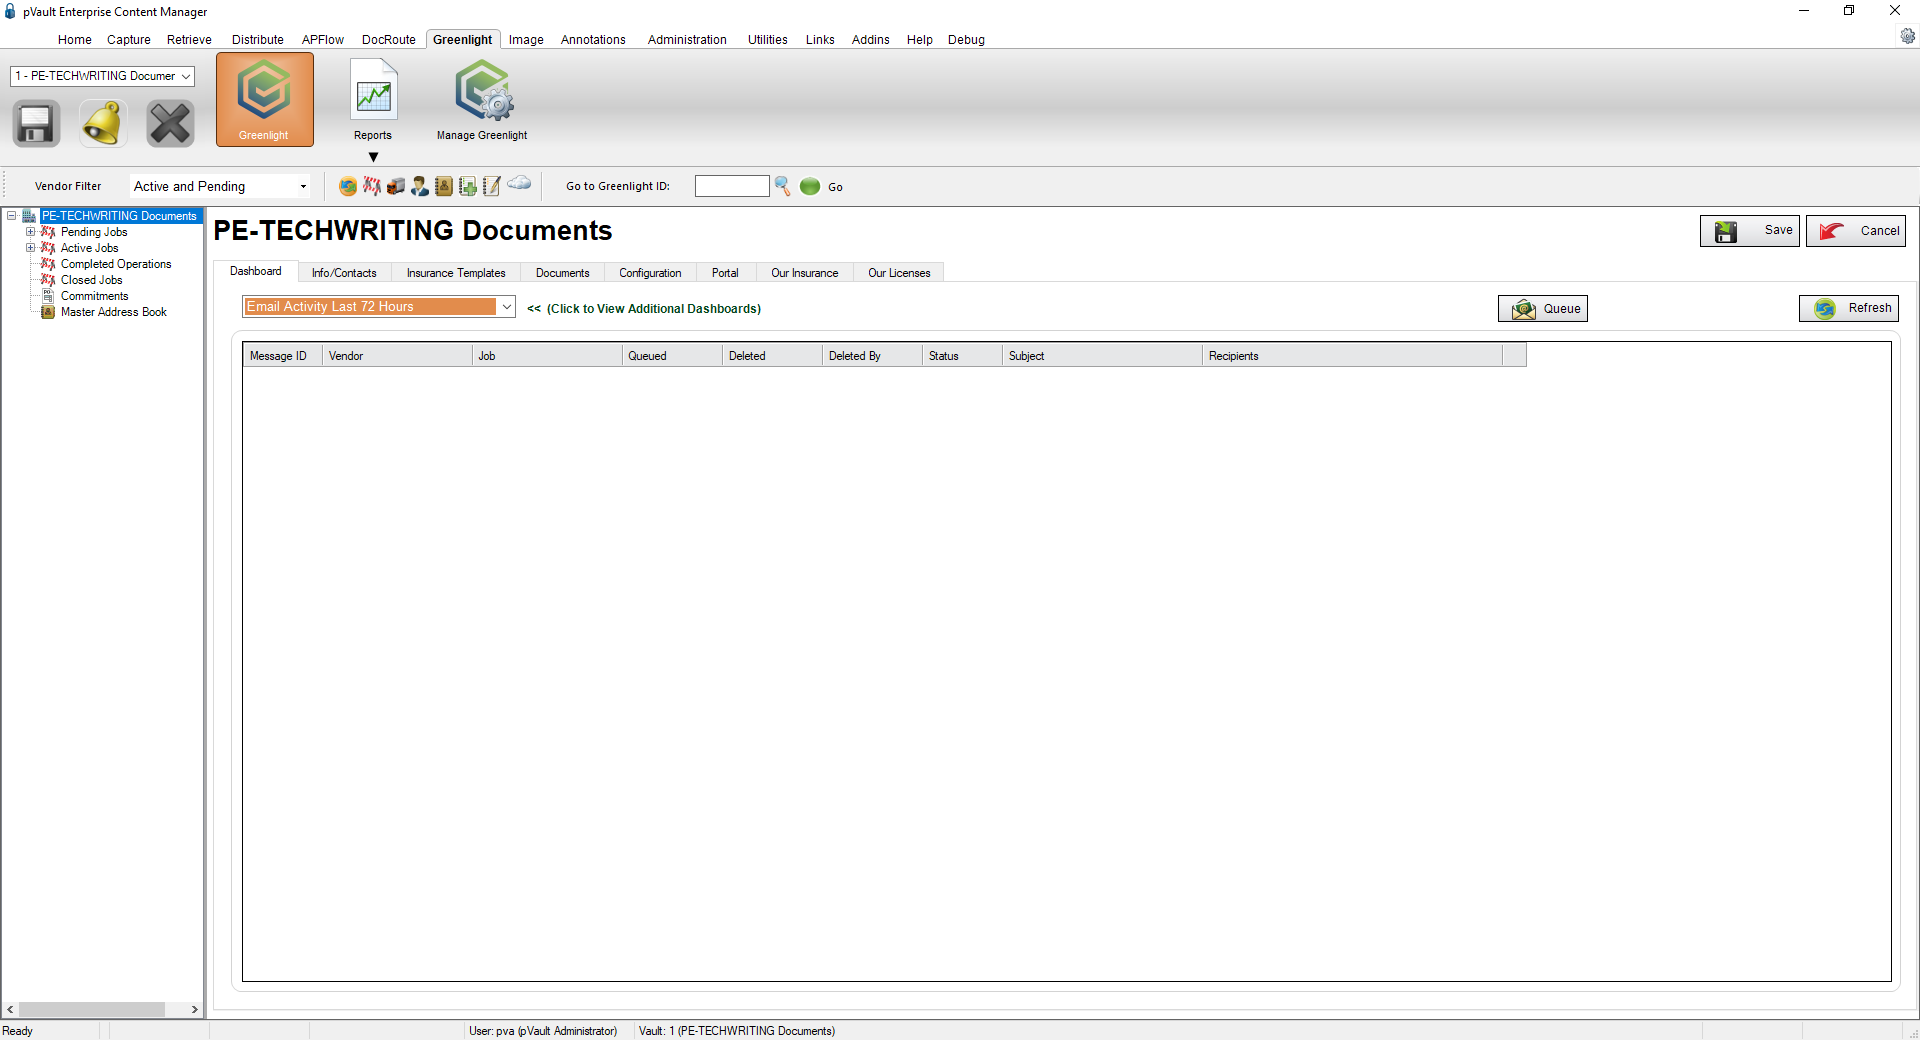This screenshot has height=1040, width=1920.
Task: Click the tree panel horizontal scrollbar
Action: [x=92, y=1010]
